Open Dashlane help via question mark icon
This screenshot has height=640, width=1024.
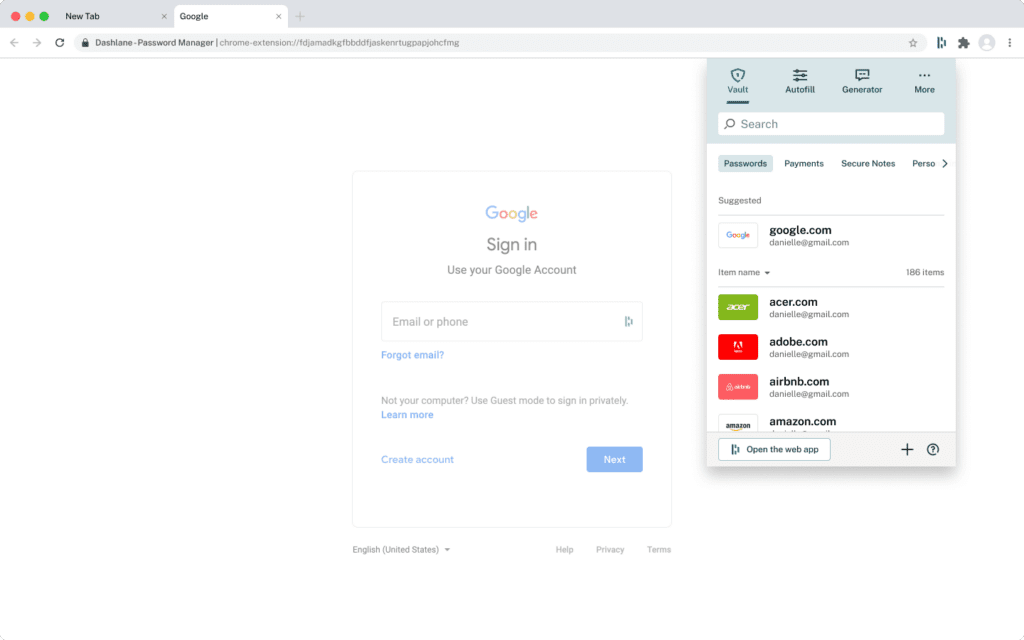pyautogui.click(x=932, y=449)
